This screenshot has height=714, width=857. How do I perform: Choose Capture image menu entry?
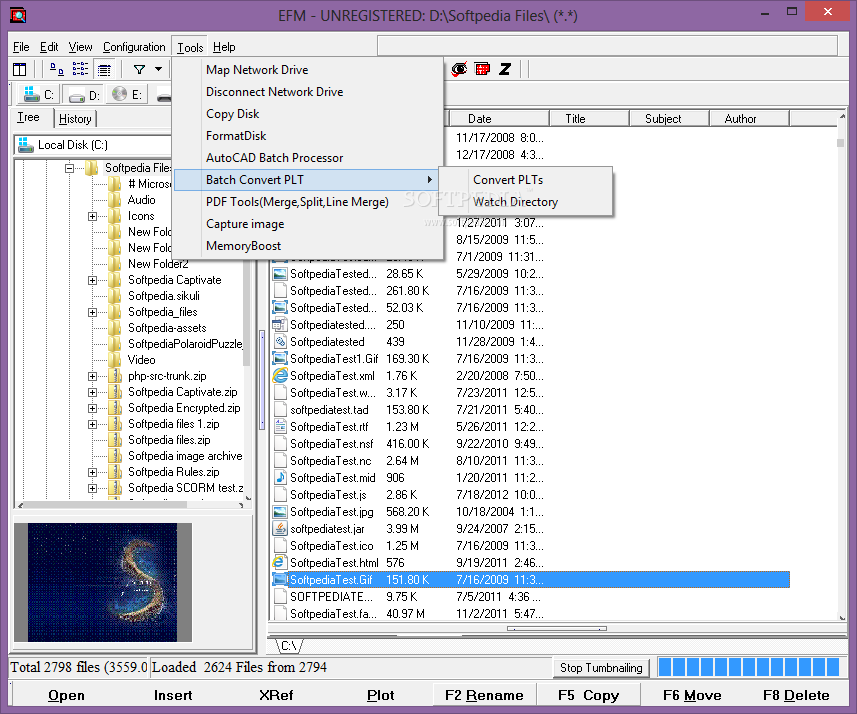[307, 224]
